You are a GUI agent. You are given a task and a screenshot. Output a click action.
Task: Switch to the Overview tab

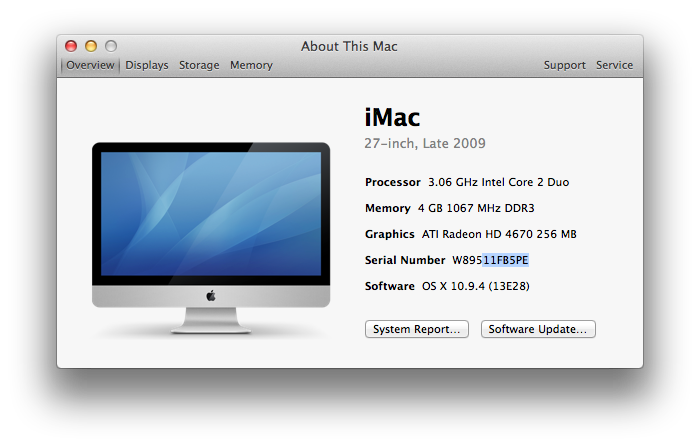90,65
